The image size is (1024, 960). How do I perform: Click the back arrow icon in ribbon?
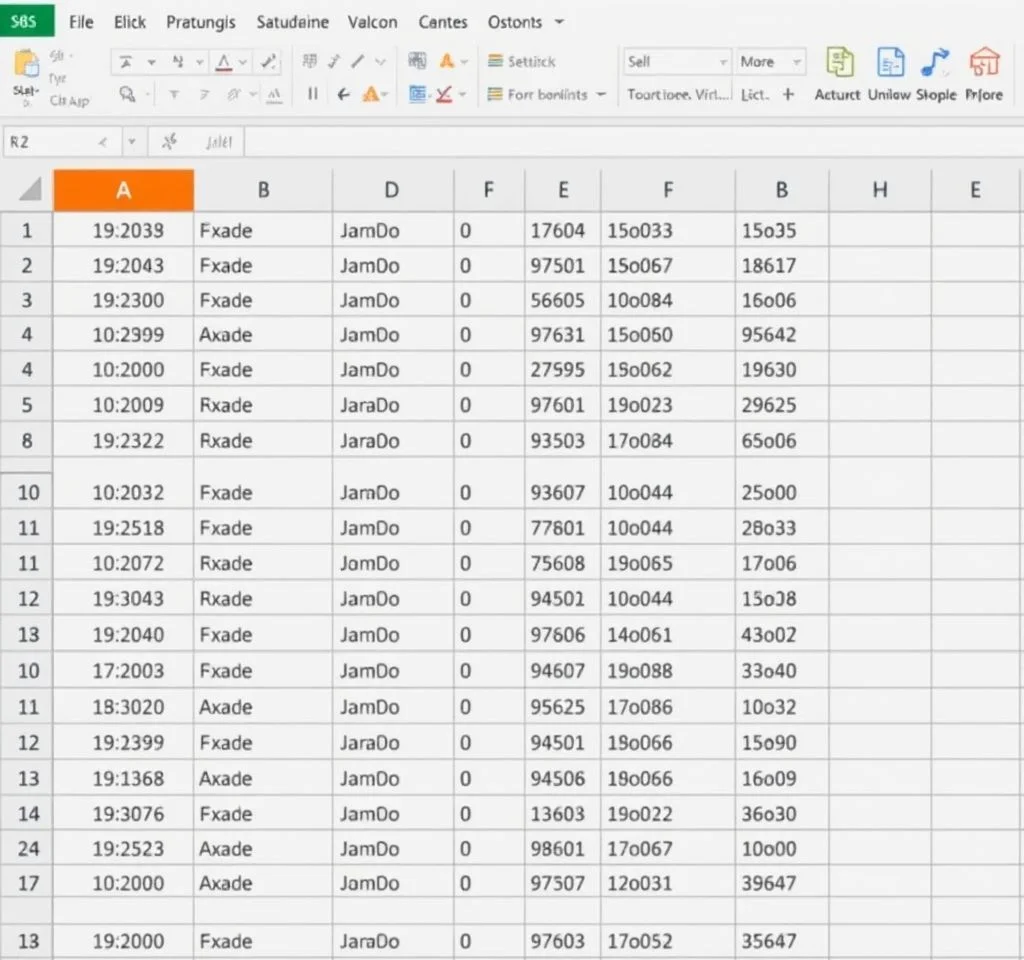343,95
